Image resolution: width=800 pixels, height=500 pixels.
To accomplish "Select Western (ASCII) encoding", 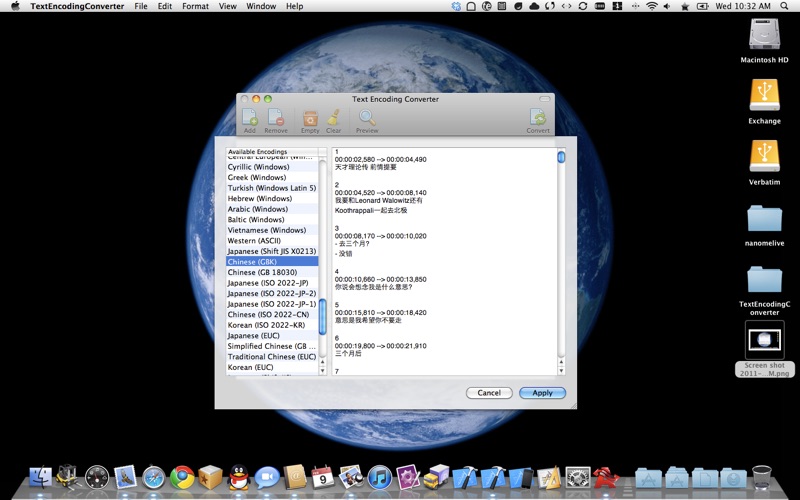I will (x=272, y=241).
